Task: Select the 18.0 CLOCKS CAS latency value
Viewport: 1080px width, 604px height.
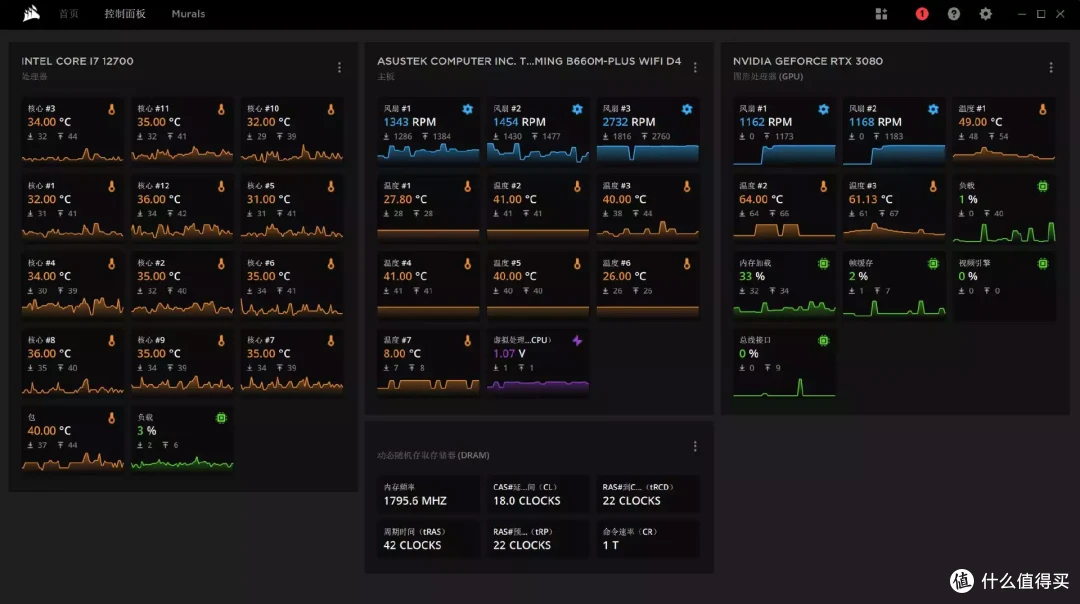Action: (526, 501)
